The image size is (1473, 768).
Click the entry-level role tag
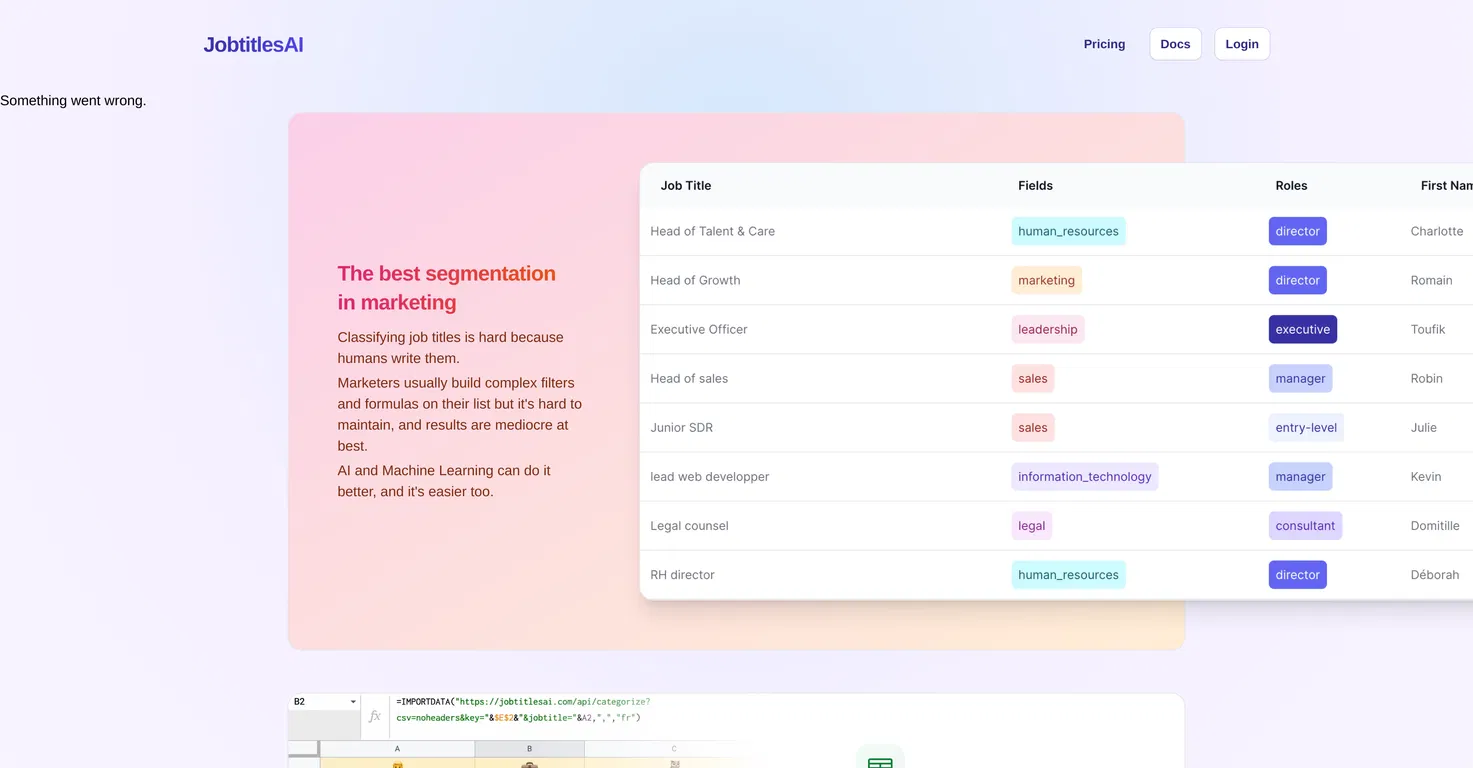click(x=1306, y=427)
